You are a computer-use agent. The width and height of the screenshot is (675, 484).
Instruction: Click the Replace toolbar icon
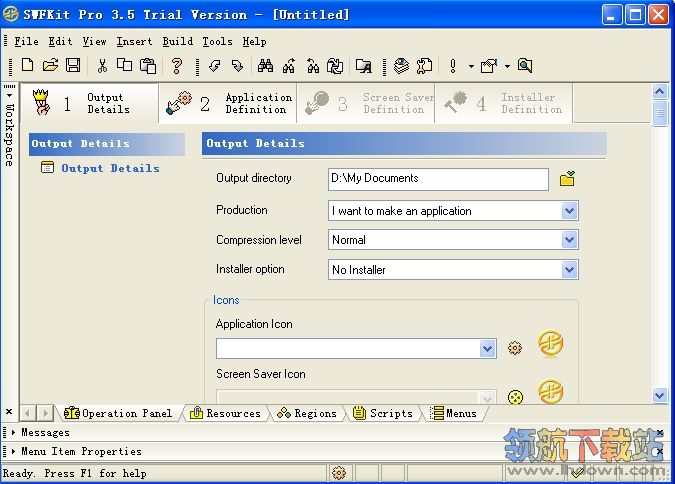coord(335,66)
